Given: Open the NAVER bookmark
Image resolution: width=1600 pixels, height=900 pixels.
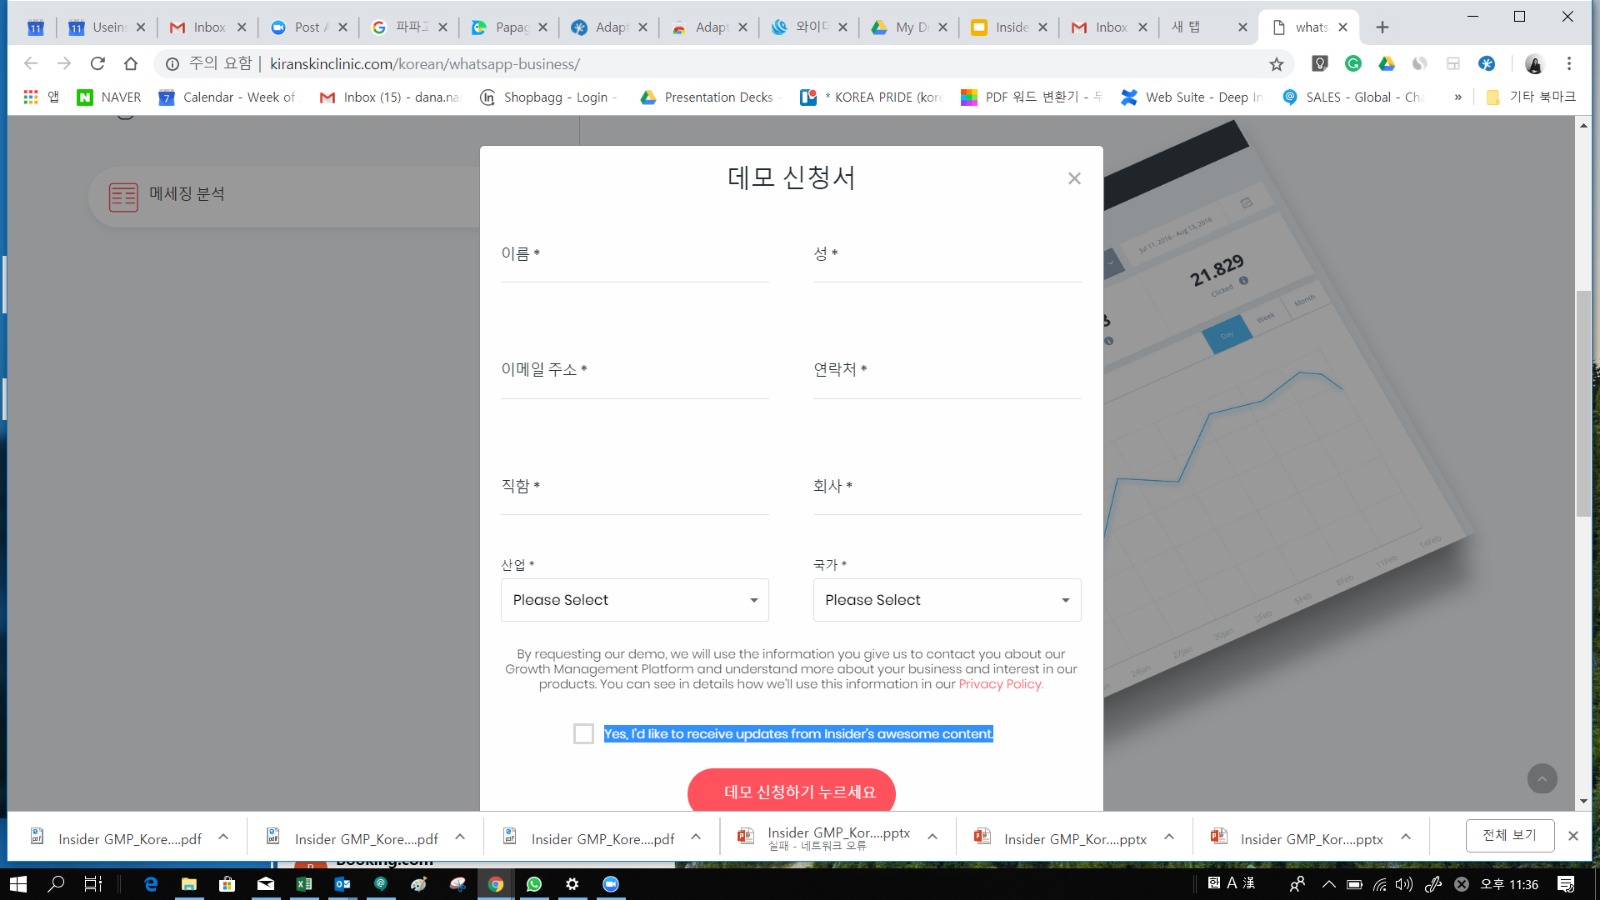Looking at the screenshot, I should [x=109, y=97].
